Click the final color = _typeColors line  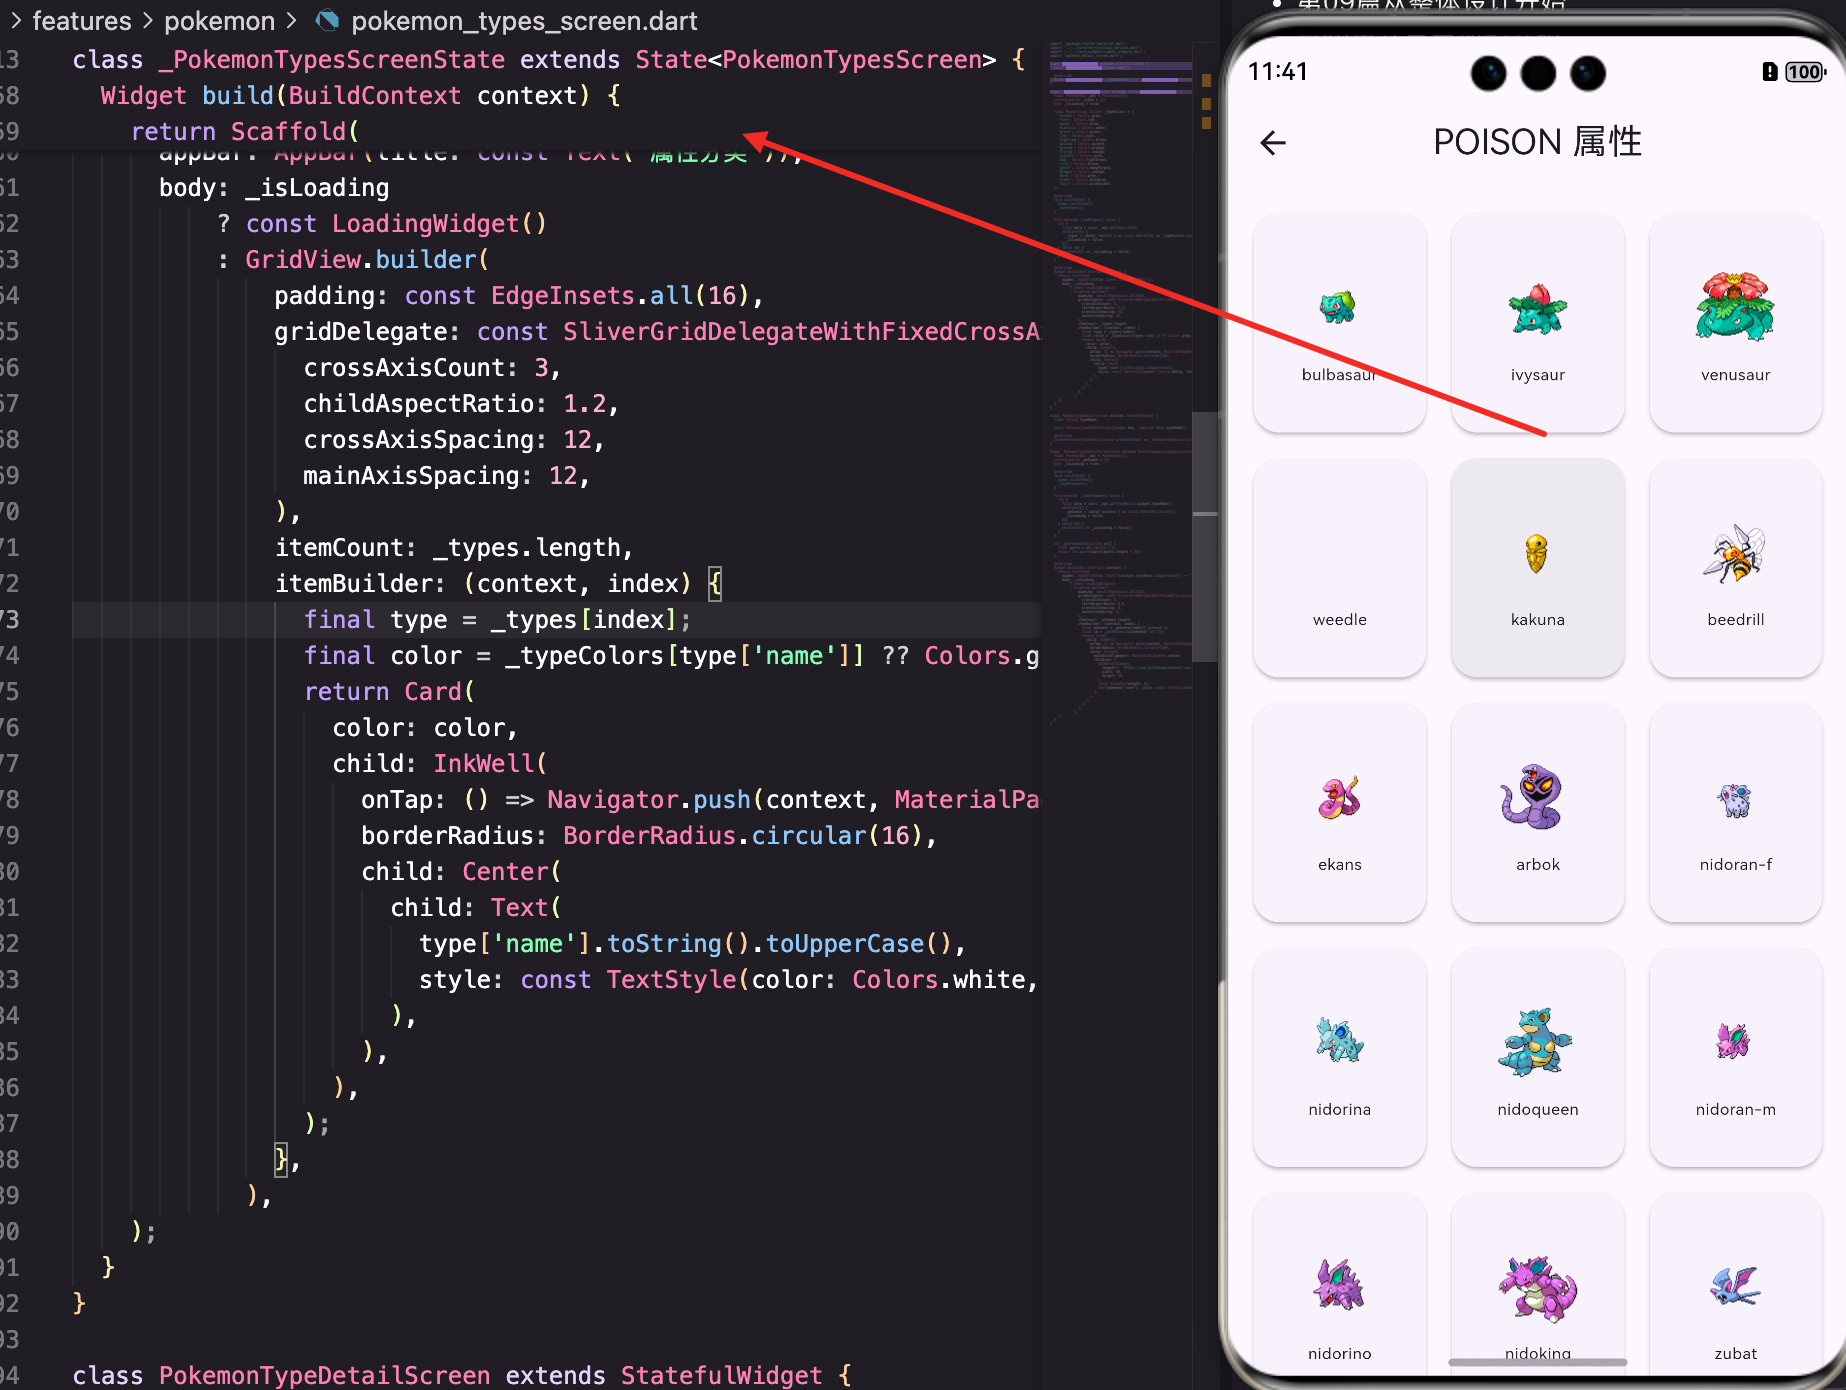(x=671, y=655)
